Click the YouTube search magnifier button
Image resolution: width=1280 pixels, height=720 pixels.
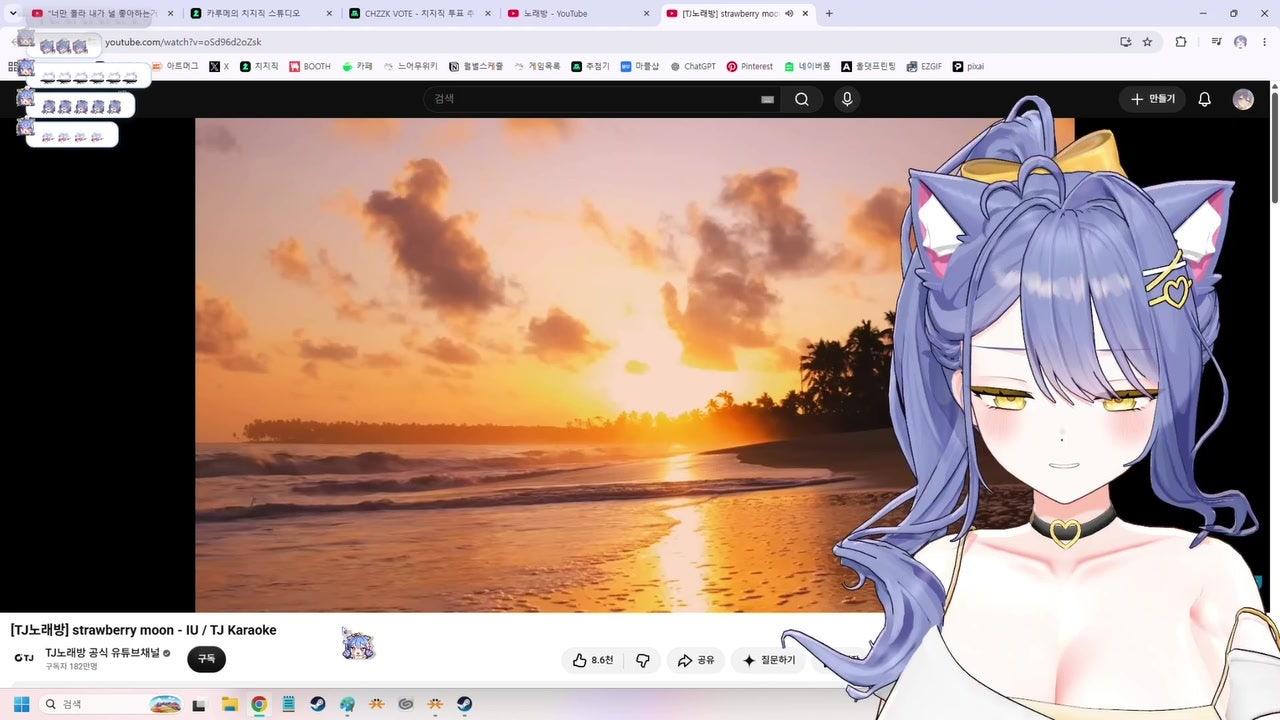802,99
